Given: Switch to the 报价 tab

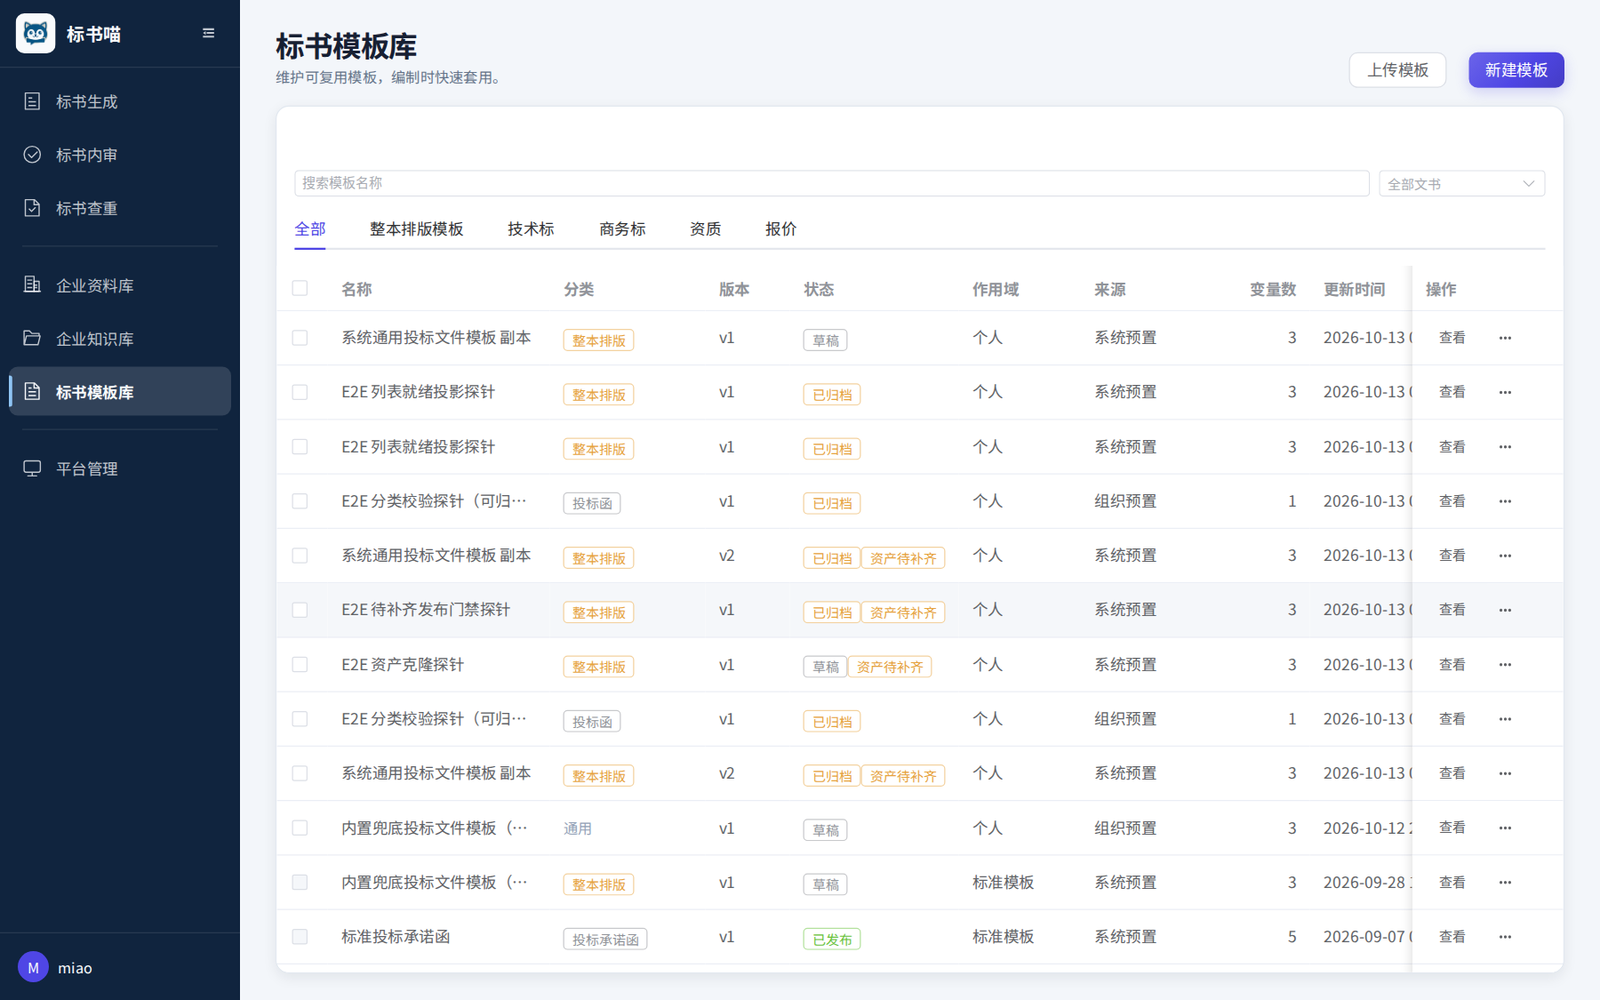Looking at the screenshot, I should click(x=781, y=229).
